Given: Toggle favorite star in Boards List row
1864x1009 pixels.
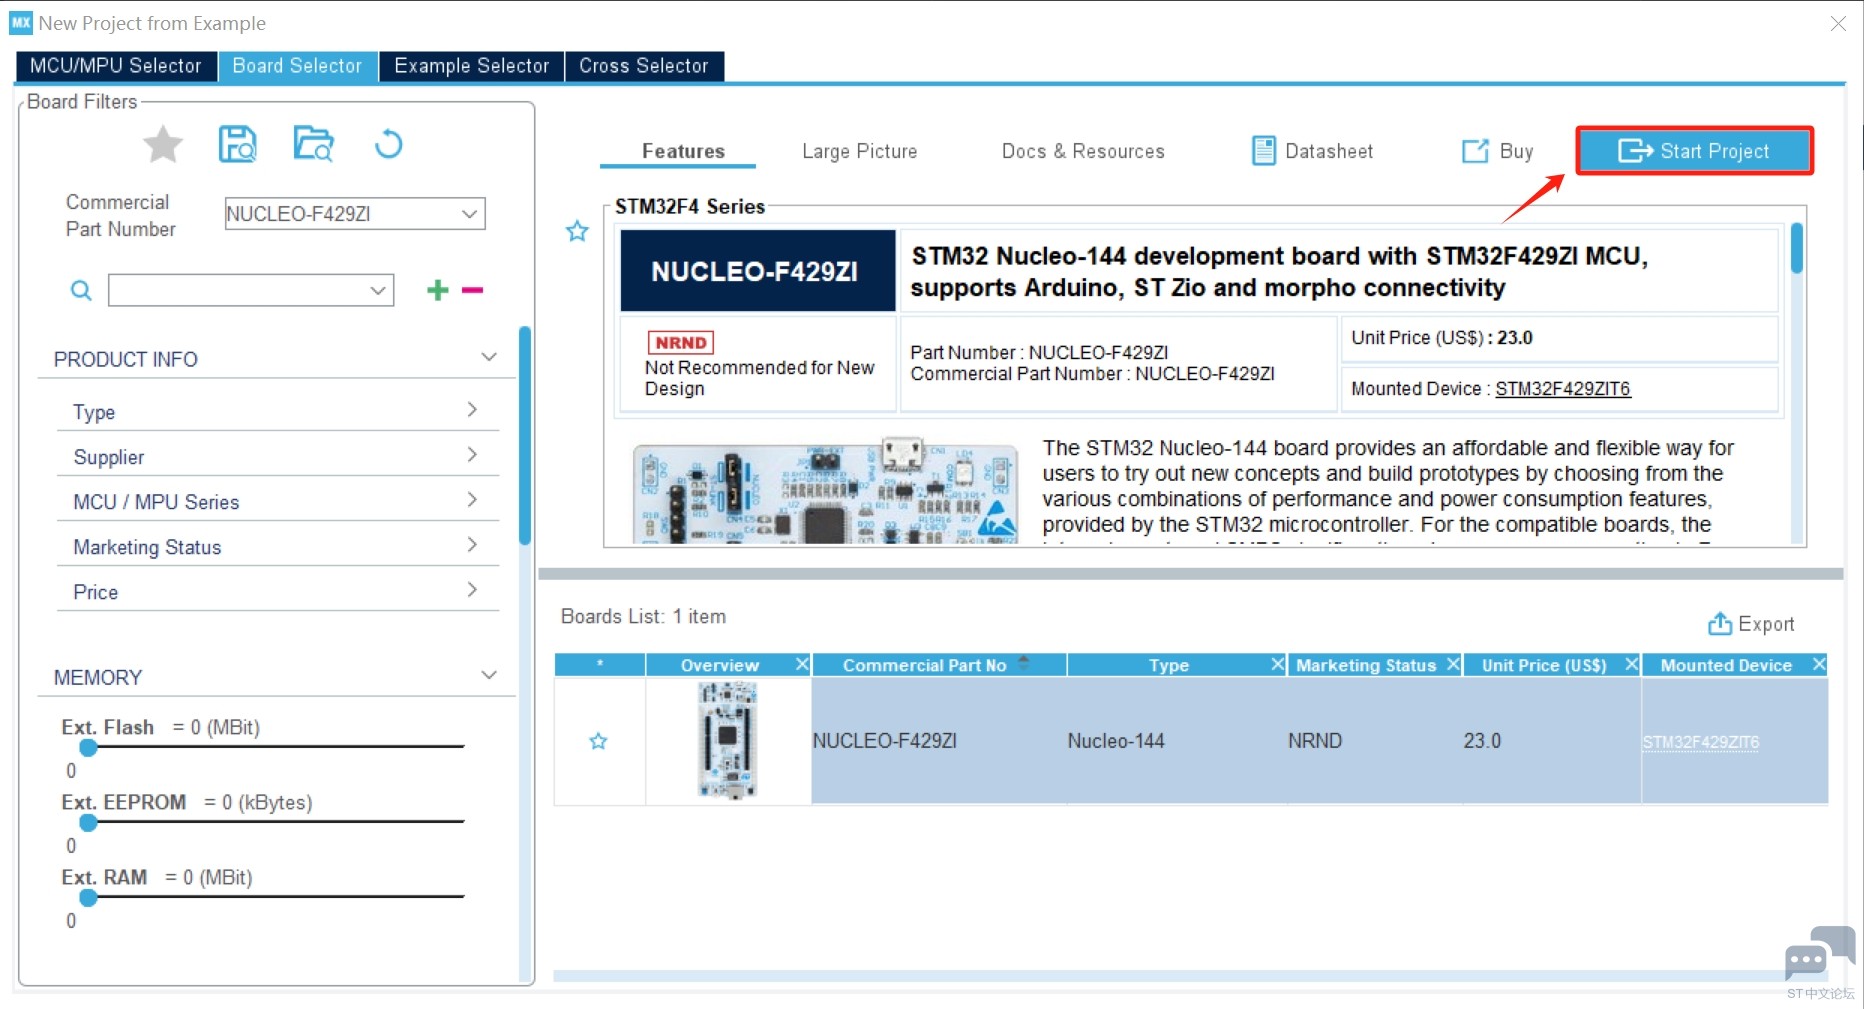Looking at the screenshot, I should 598,741.
